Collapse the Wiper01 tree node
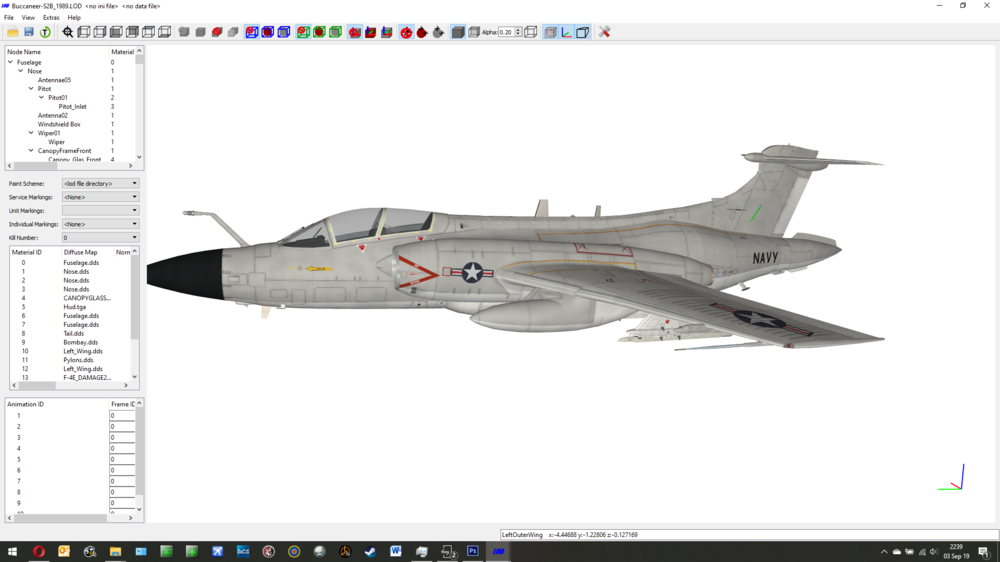 [31, 133]
